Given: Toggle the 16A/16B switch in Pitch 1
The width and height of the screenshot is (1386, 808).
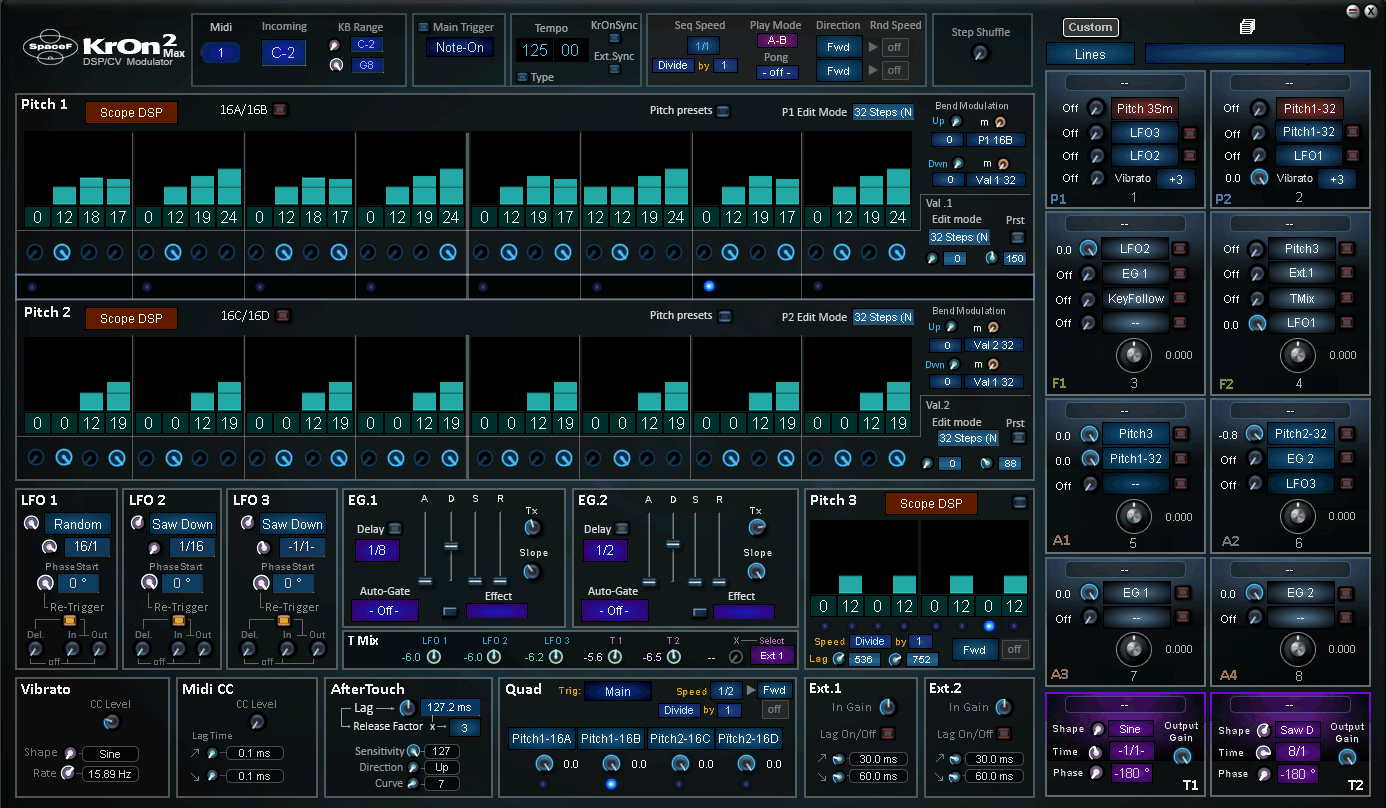Looking at the screenshot, I should pos(280,109).
